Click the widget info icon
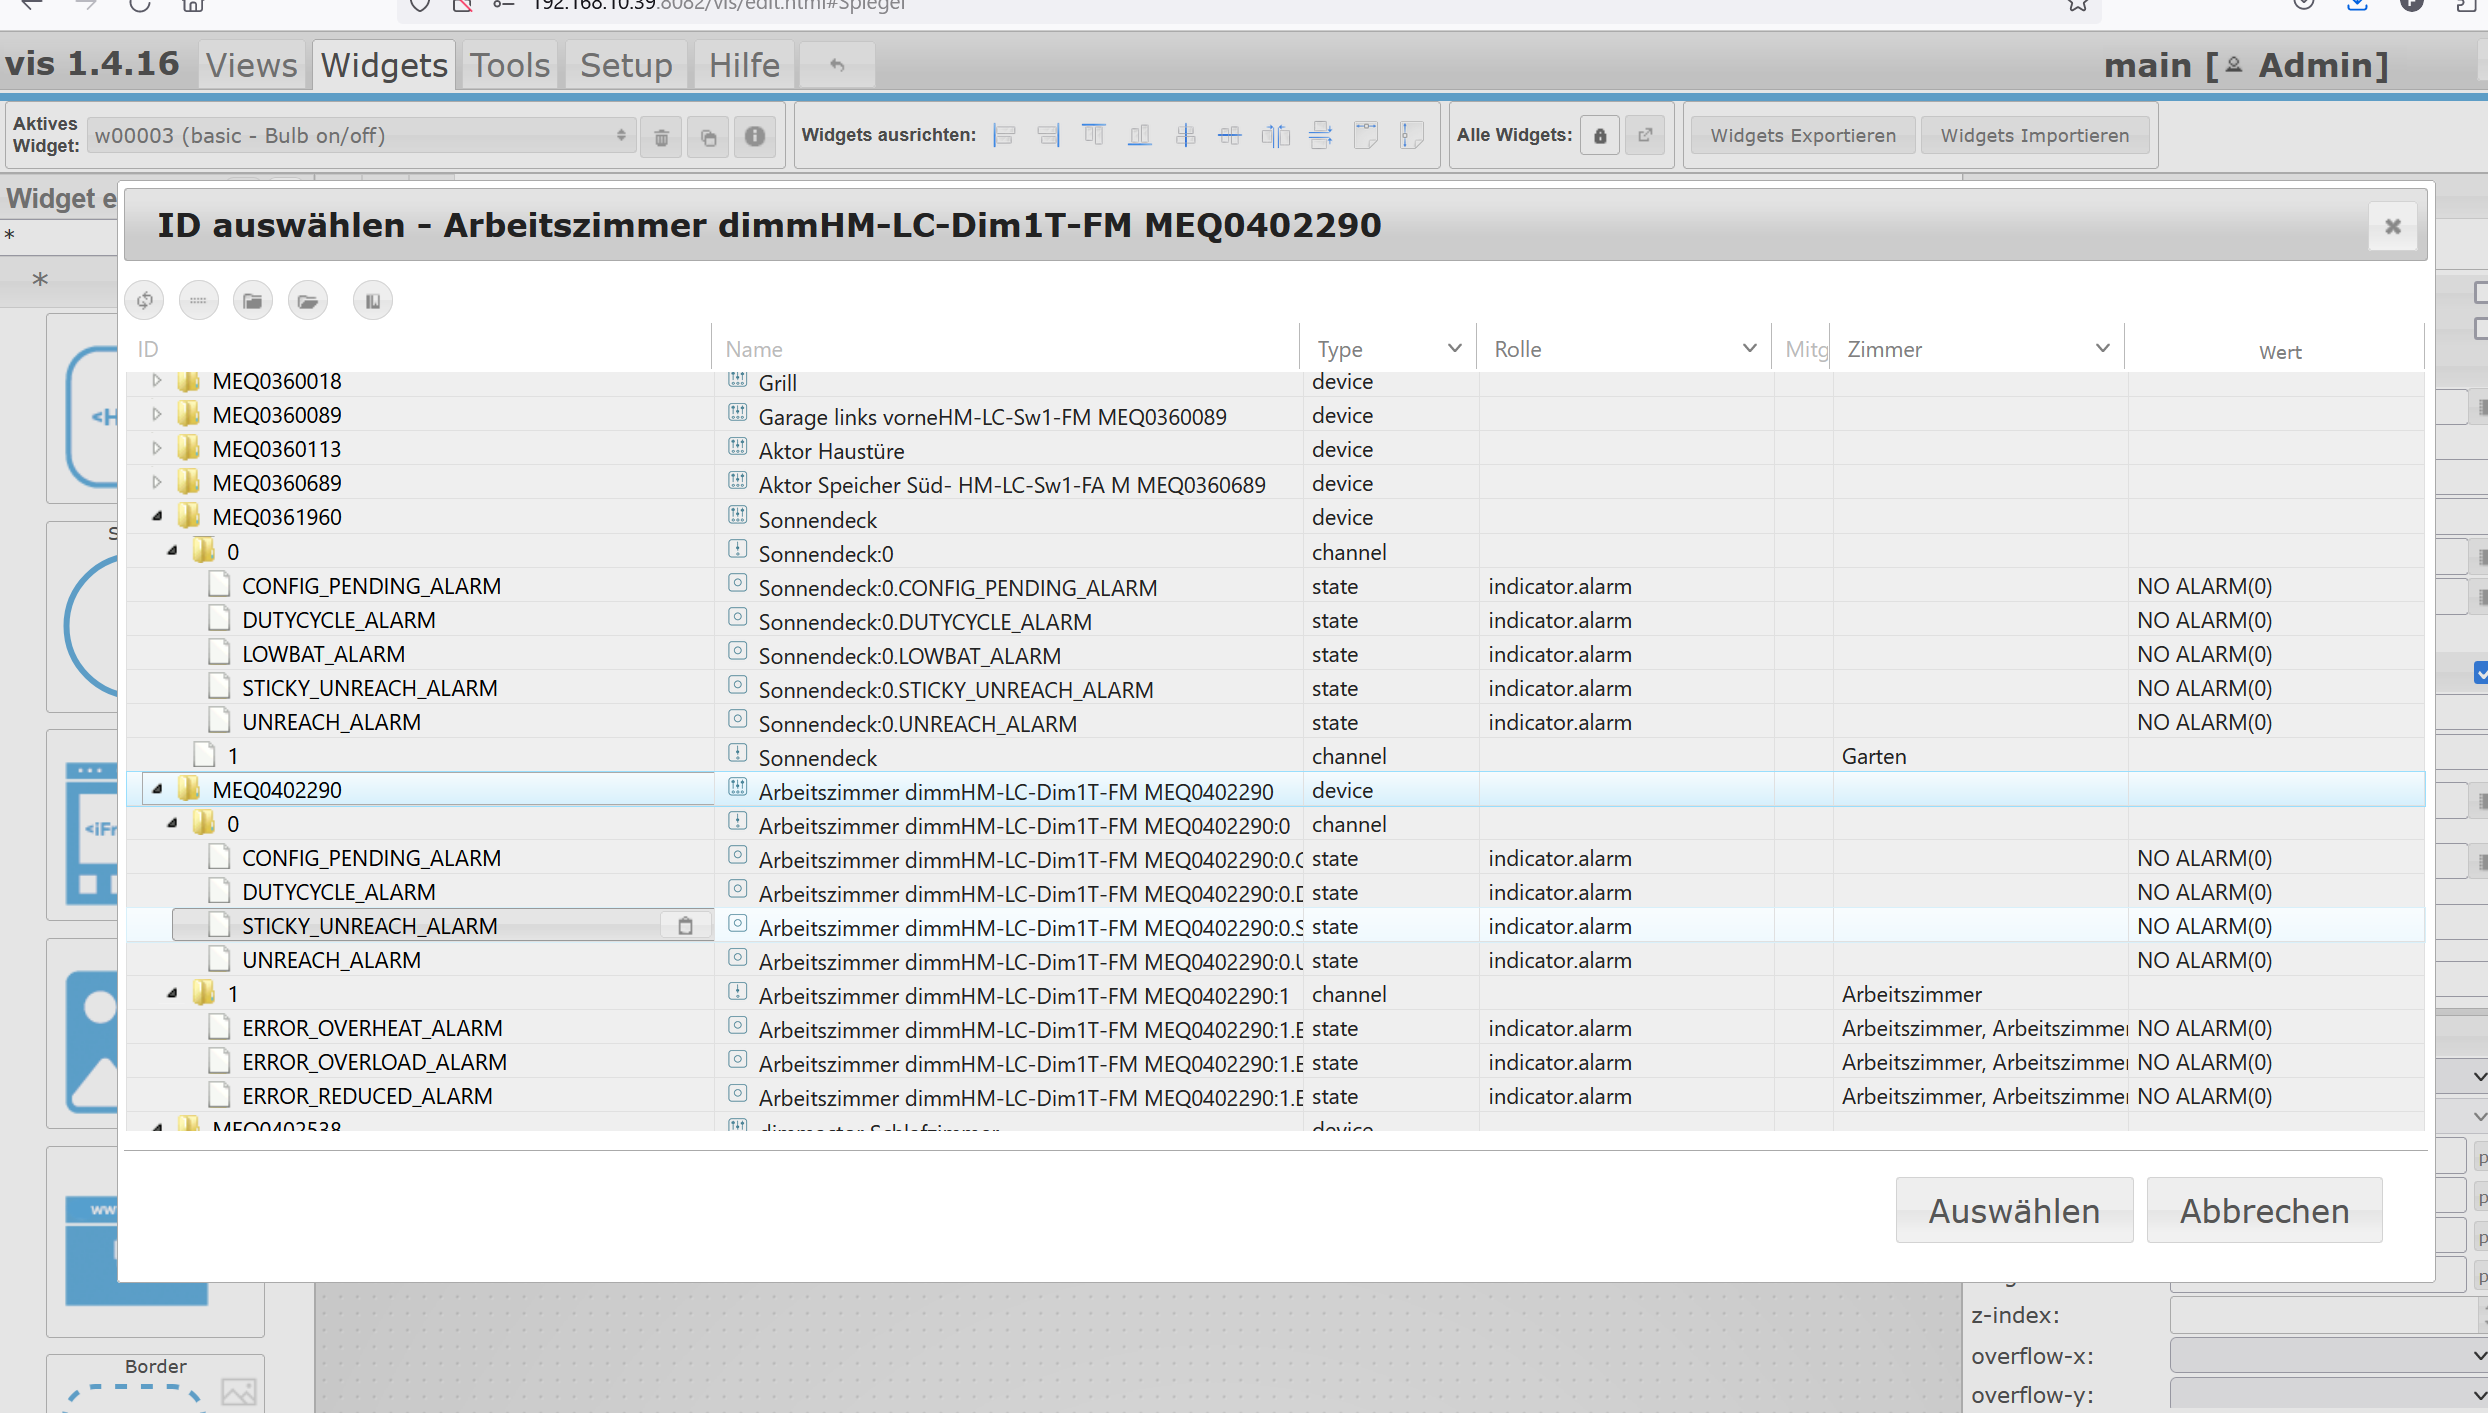 tap(755, 136)
